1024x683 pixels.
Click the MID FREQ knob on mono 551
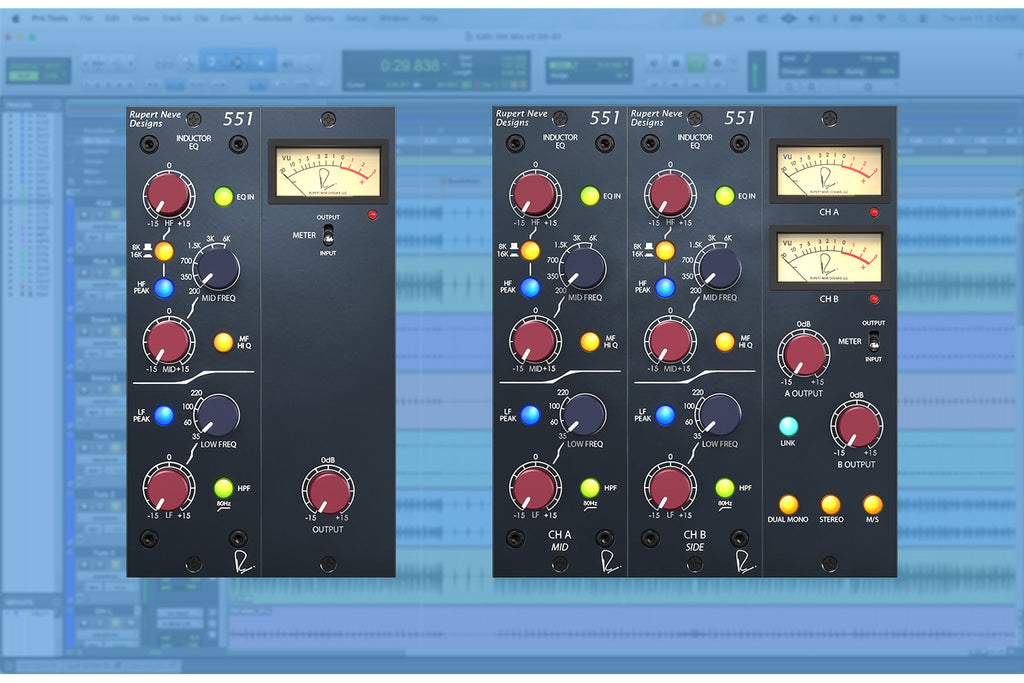(217, 269)
